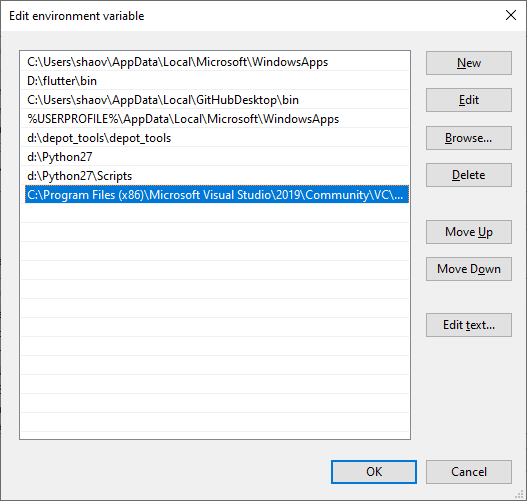527x501 pixels.
Task: Click the New button
Action: (x=469, y=63)
